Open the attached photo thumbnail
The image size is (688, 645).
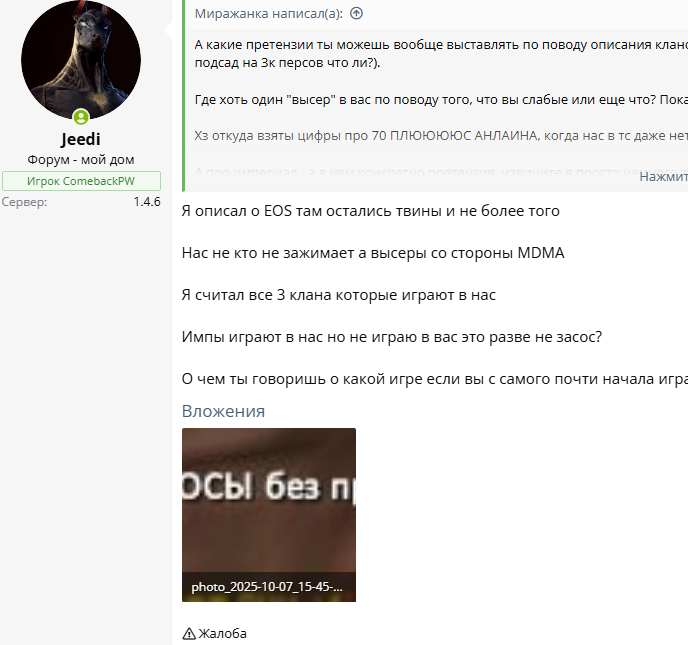click(x=269, y=515)
